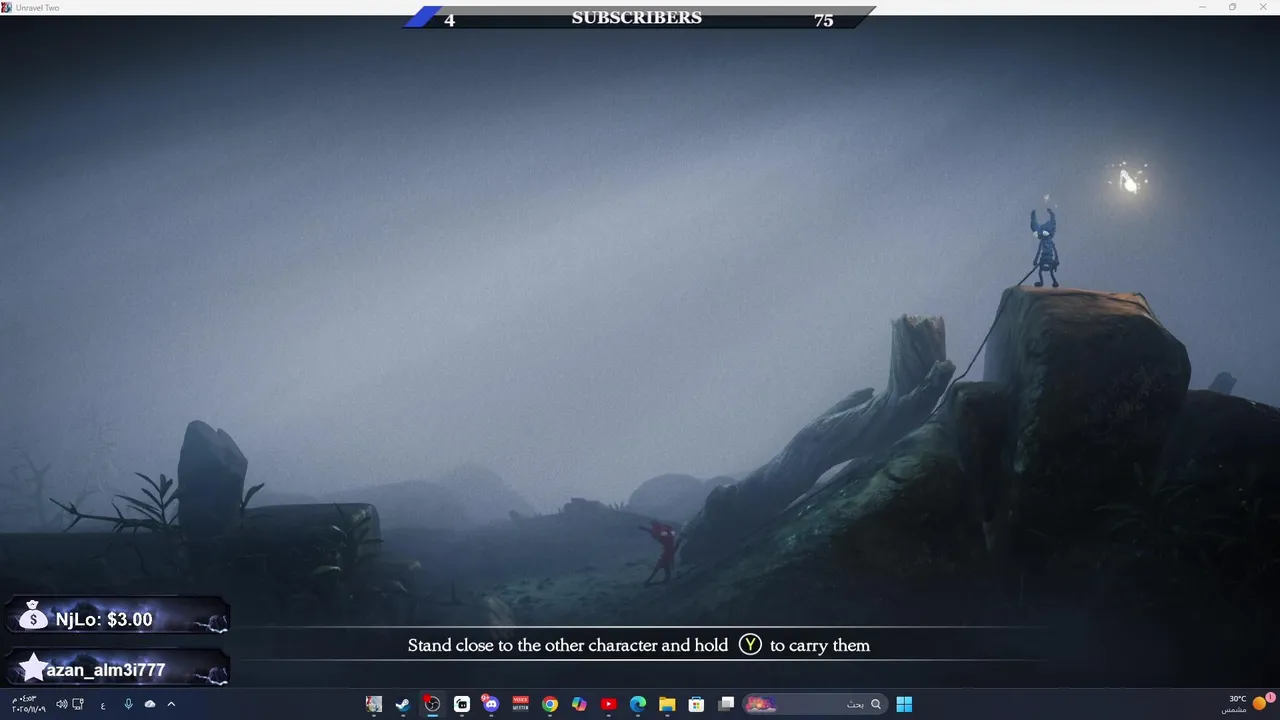The width and height of the screenshot is (1280, 720).
Task: Click the yellow Y button prompt
Action: pyautogui.click(x=750, y=645)
